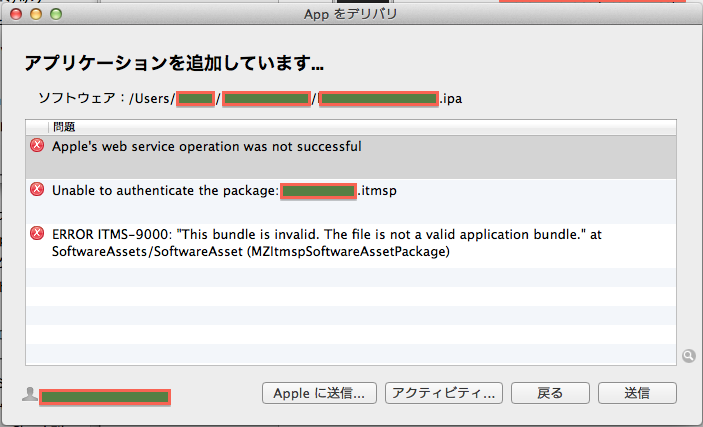Click the "問題" column header

(64, 127)
